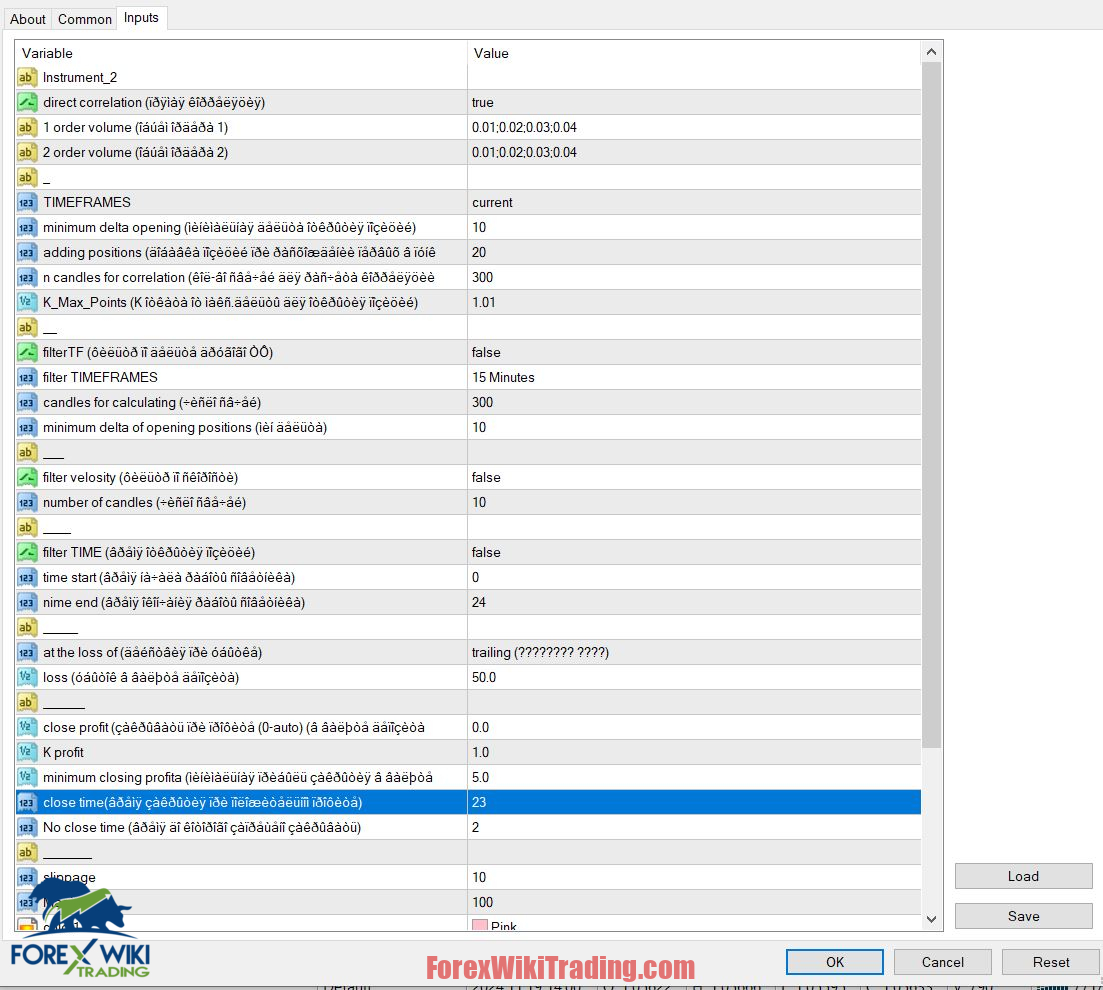Image resolution: width=1103 pixels, height=990 pixels.
Task: Click the Load button
Action: (x=1023, y=876)
